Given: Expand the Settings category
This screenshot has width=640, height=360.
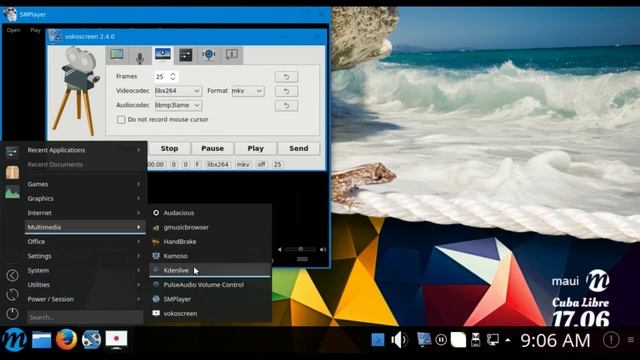Looking at the screenshot, I should 84,256.
